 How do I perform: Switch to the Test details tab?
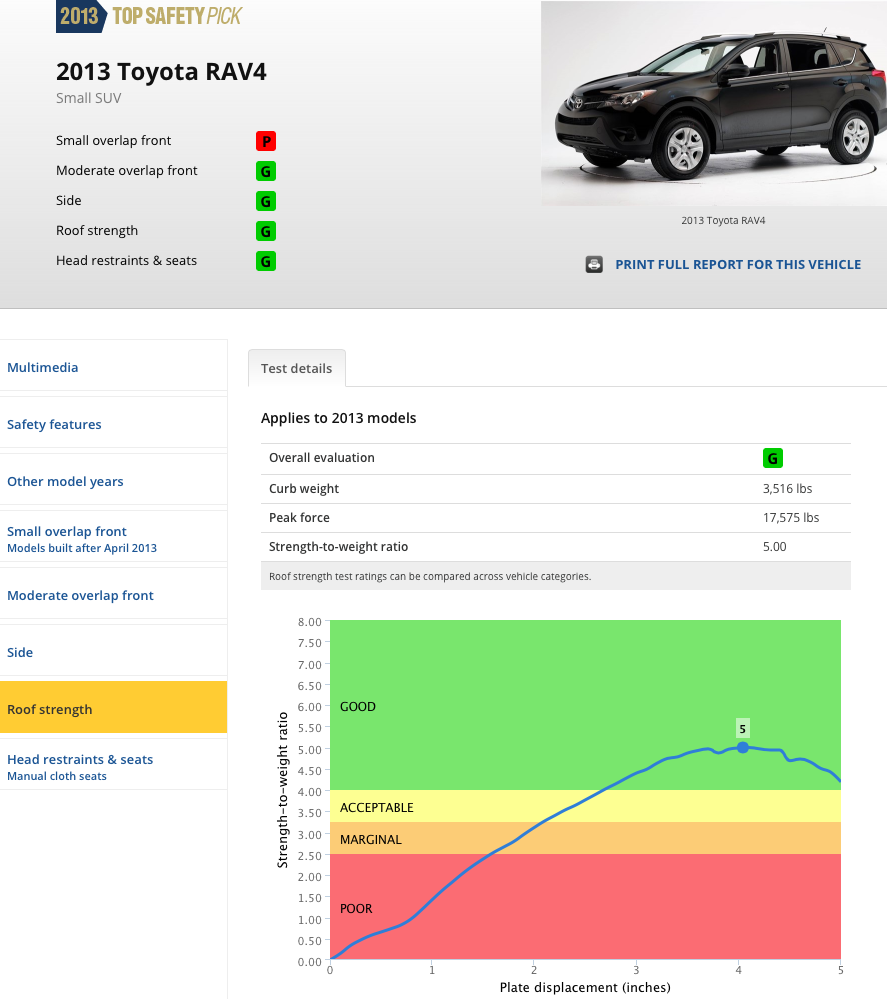click(296, 368)
